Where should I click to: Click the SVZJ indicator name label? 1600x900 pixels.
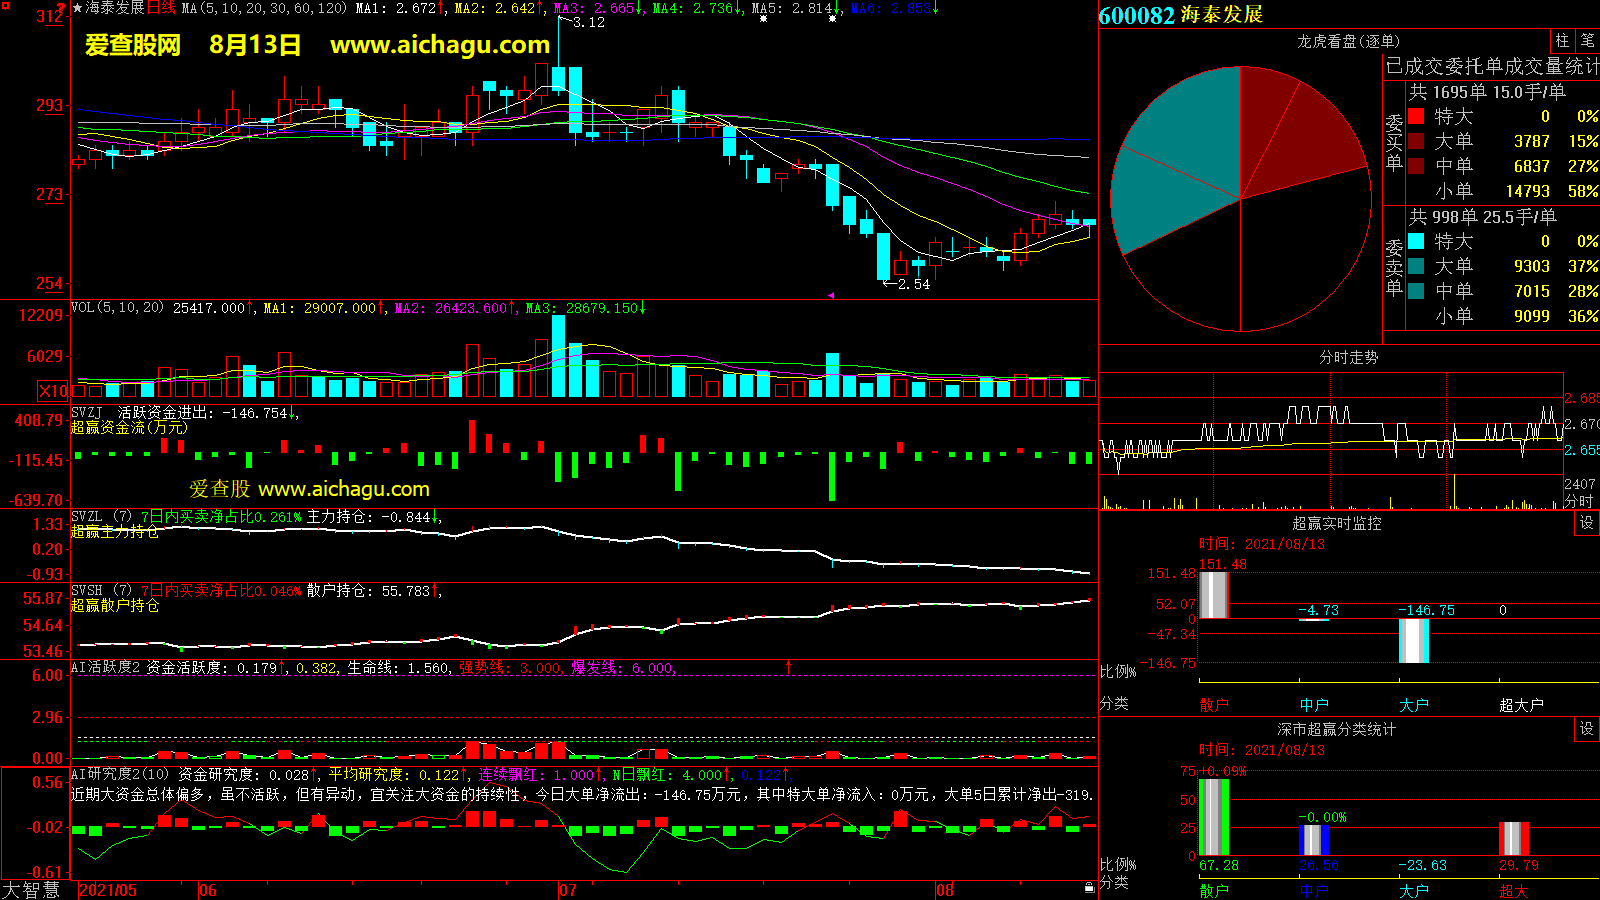click(x=86, y=412)
